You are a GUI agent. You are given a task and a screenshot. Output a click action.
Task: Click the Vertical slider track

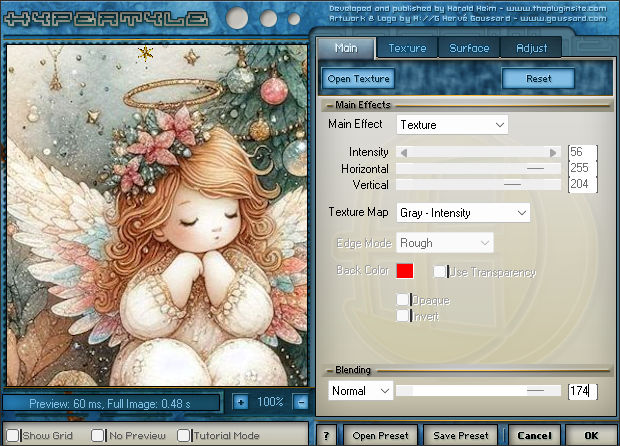pos(478,185)
